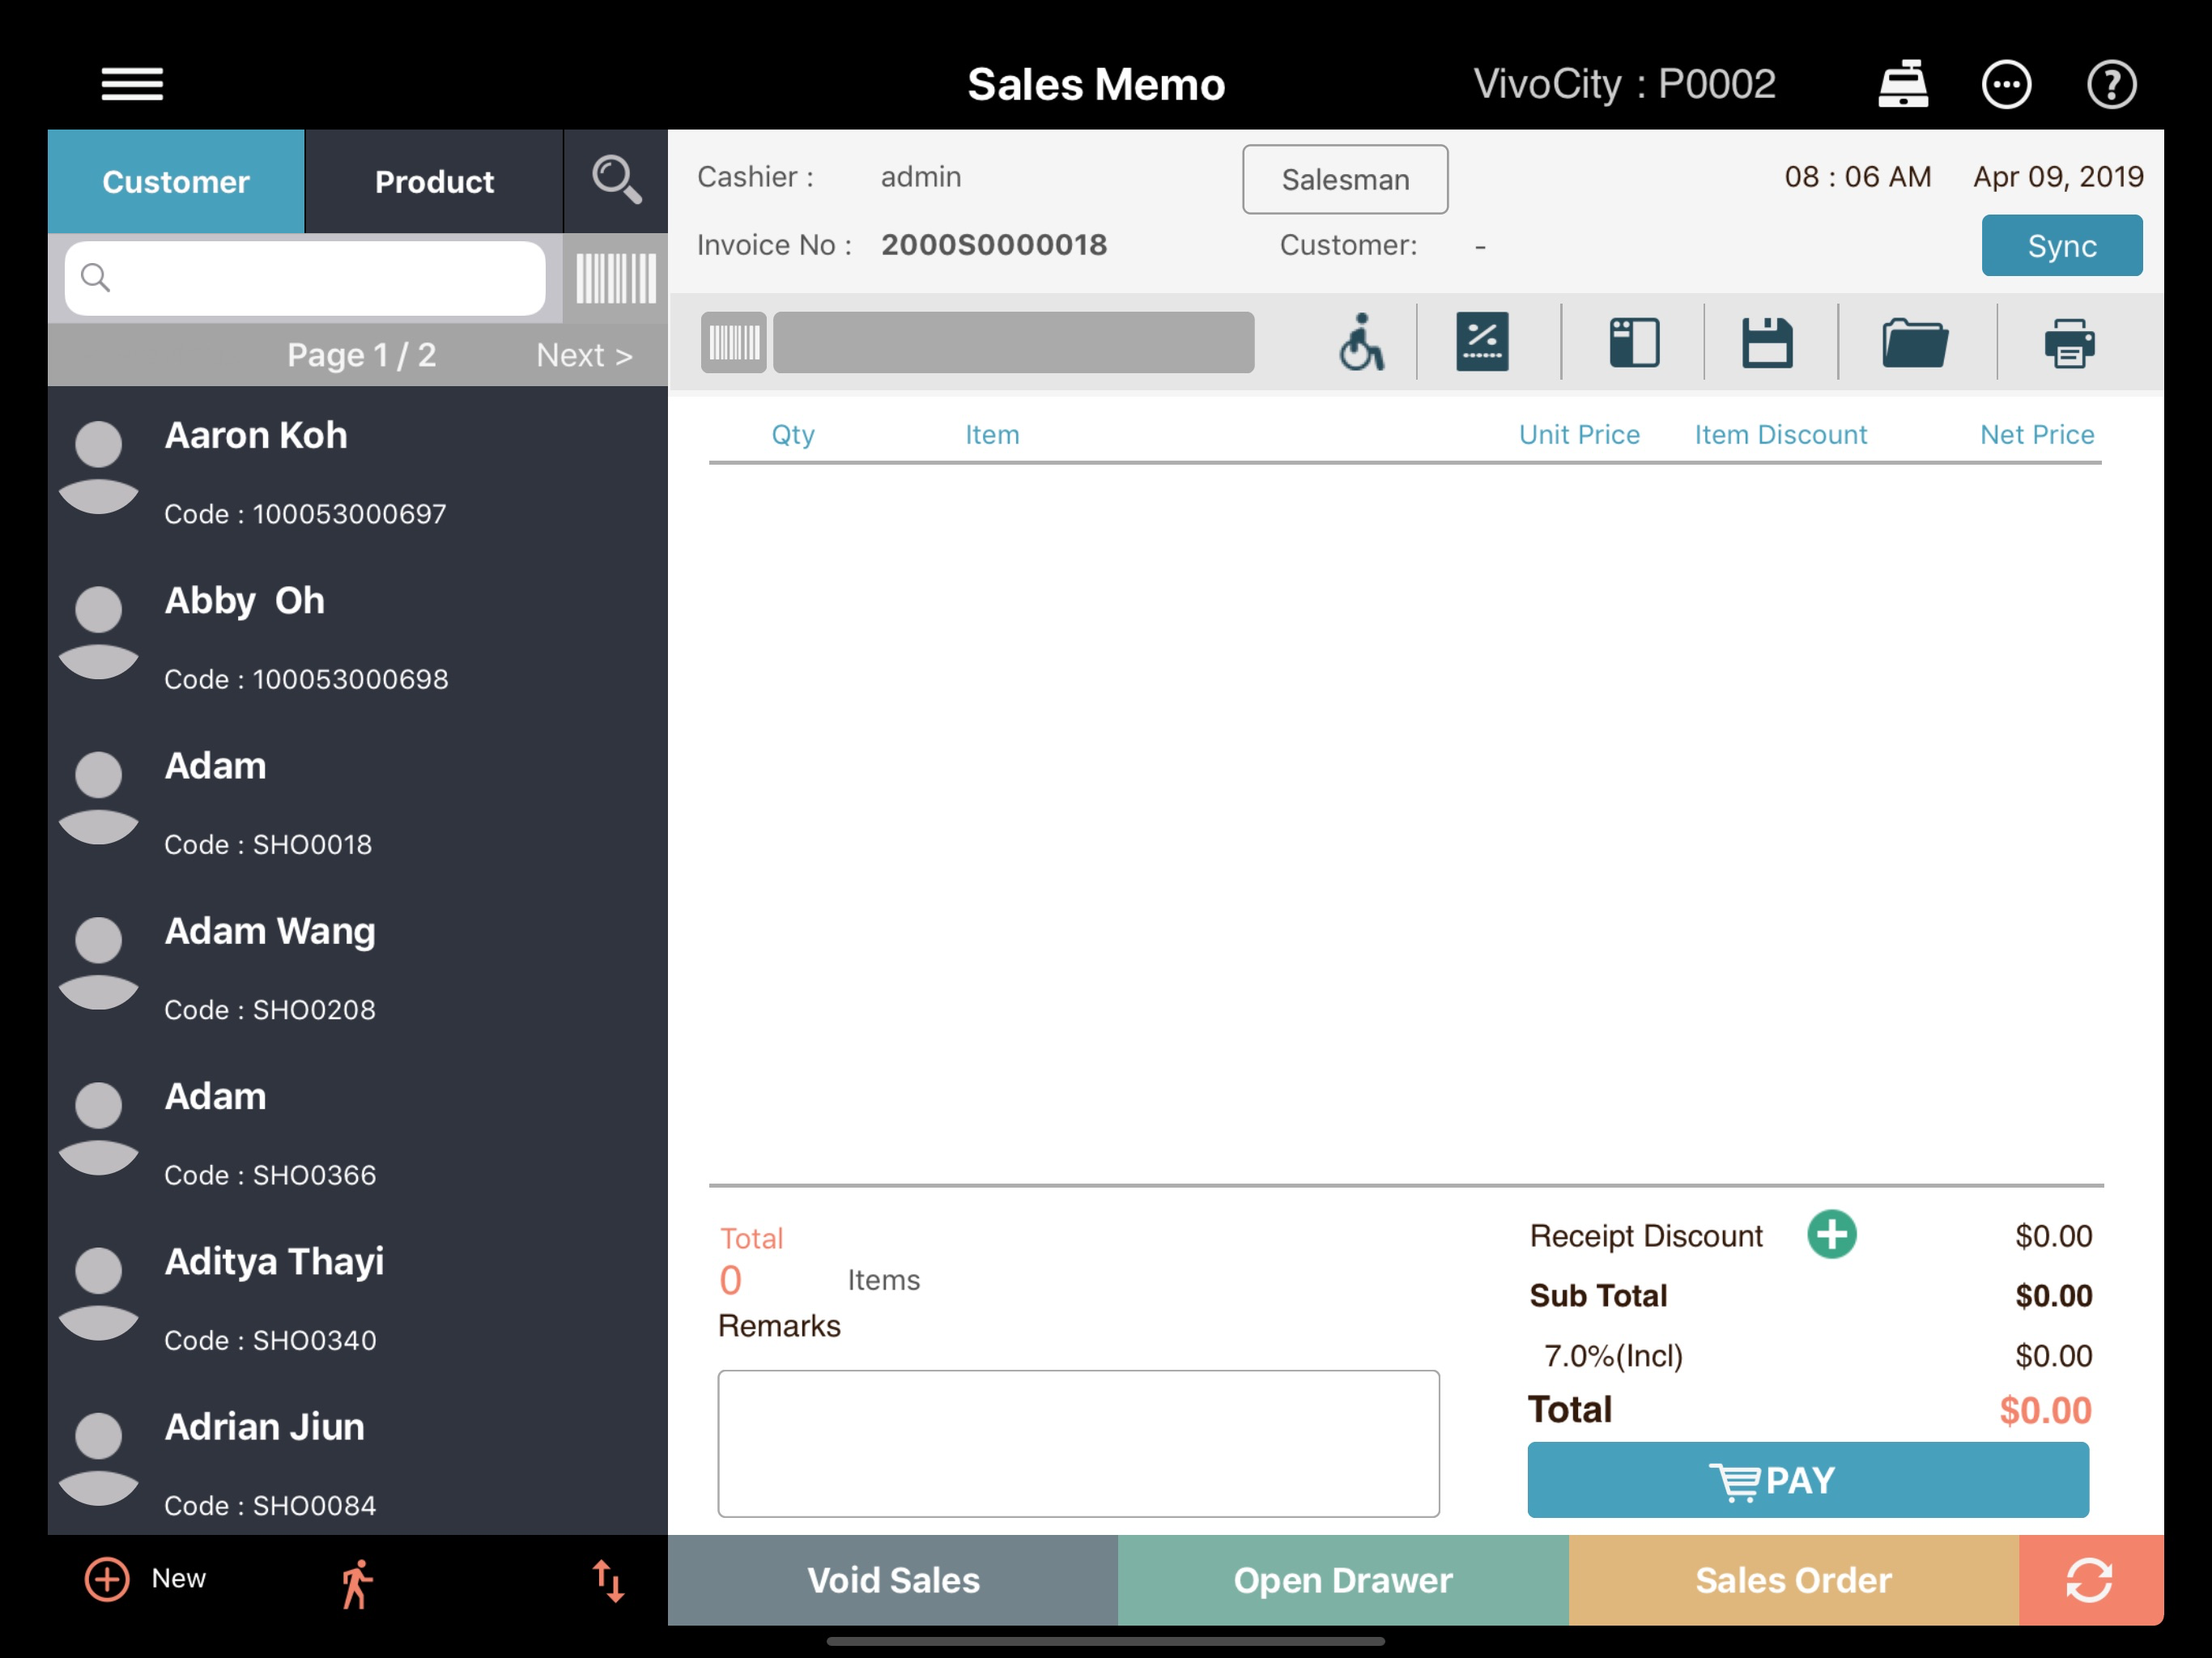Select Aditya Thayi avatar
The height and width of the screenshot is (1658, 2212).
[x=98, y=1294]
